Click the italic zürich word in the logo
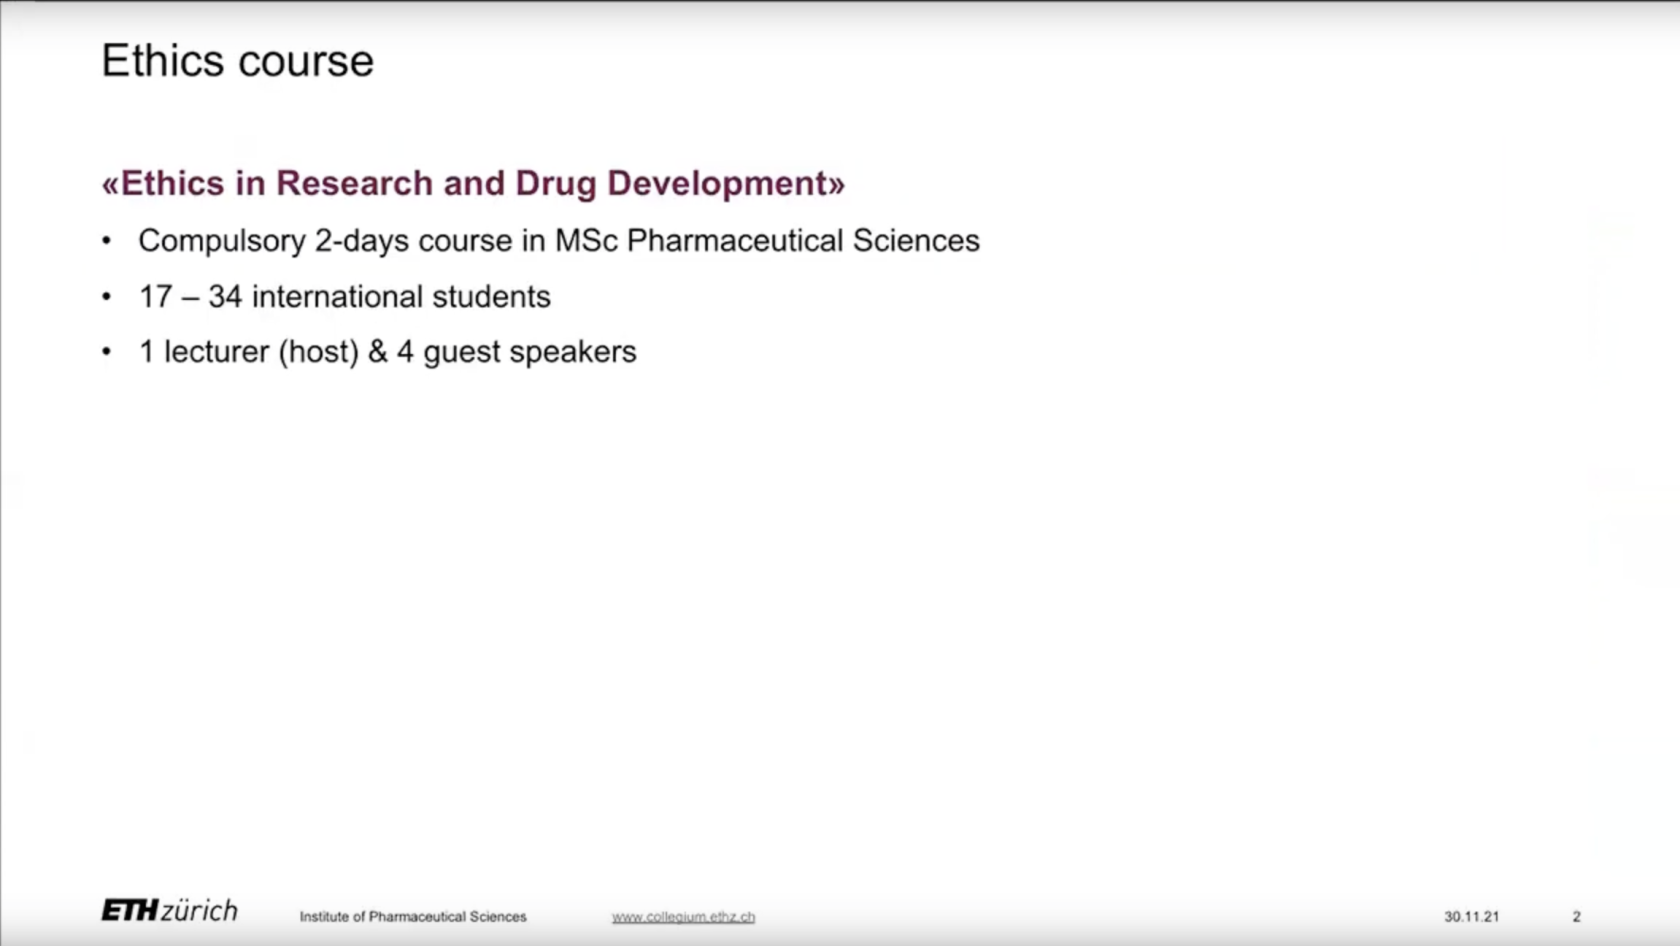The width and height of the screenshot is (1680, 946). click(x=200, y=911)
